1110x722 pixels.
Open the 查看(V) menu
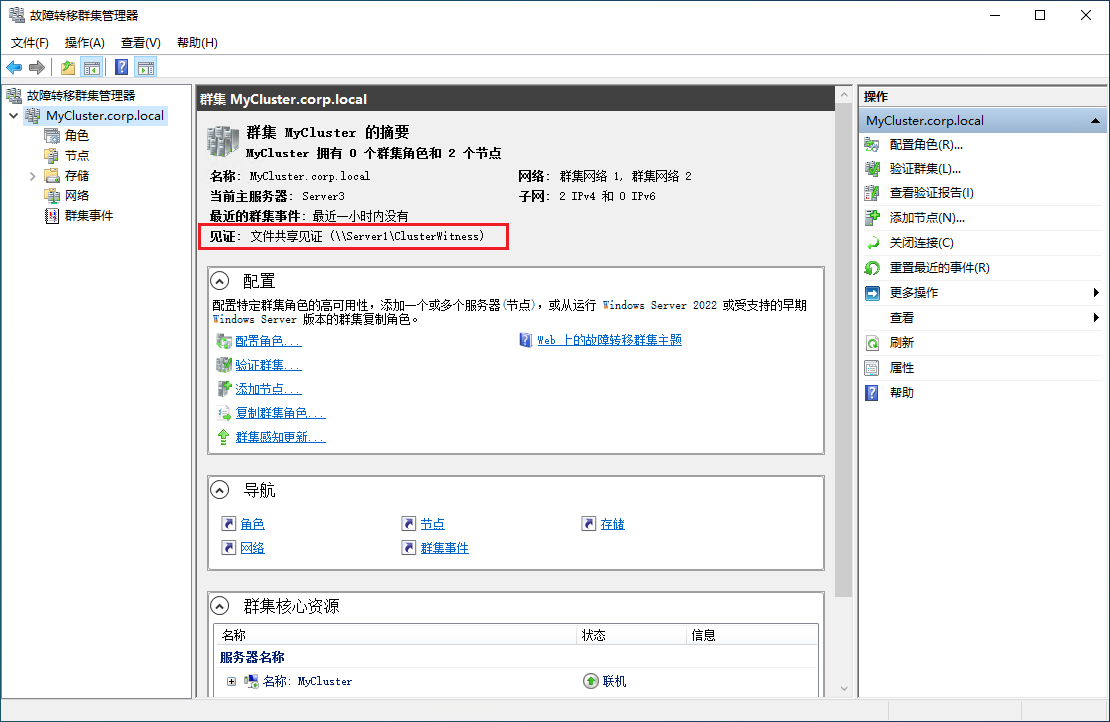tap(141, 42)
